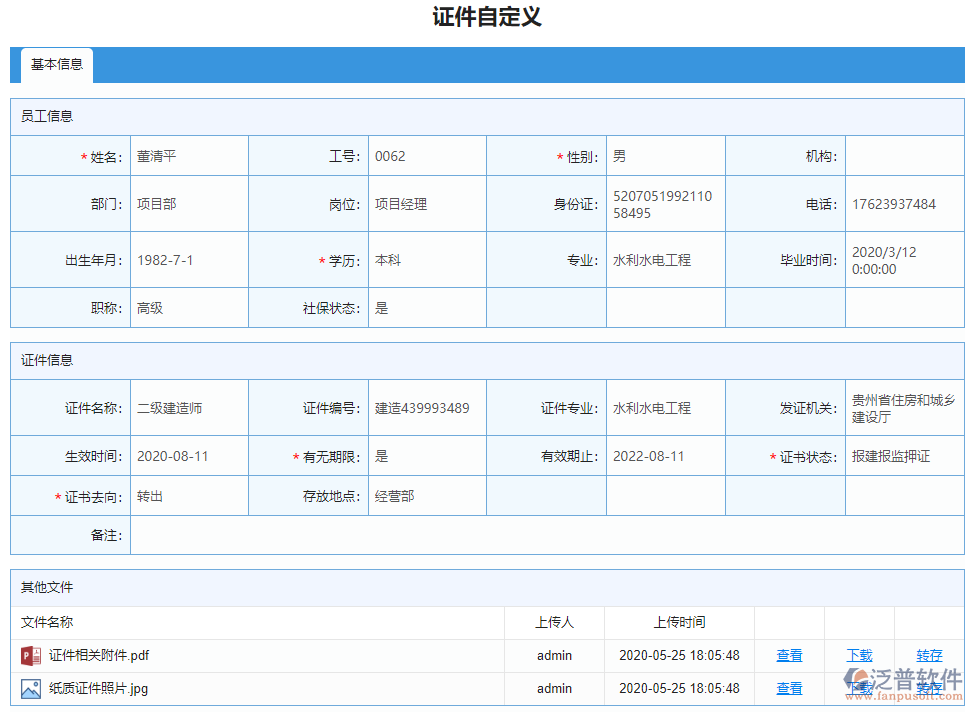Click the 电话 field 17623937484
Viewport: 973px width, 712px height.
(x=903, y=204)
